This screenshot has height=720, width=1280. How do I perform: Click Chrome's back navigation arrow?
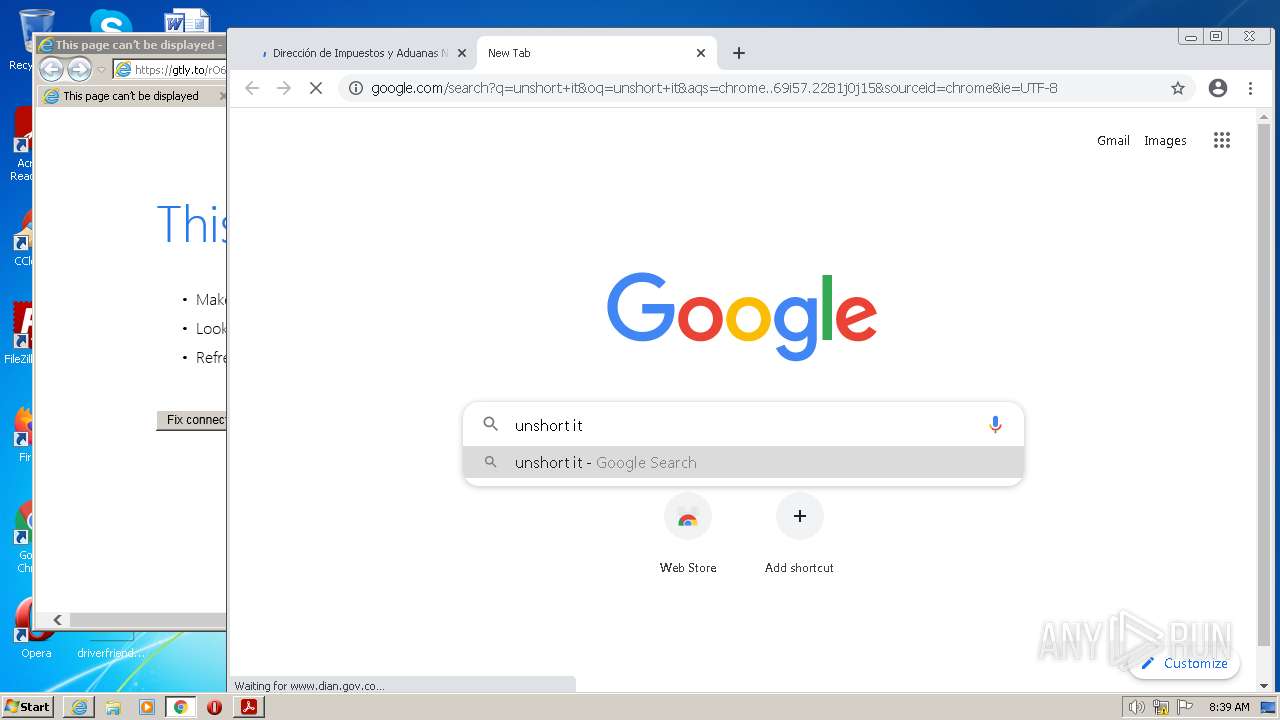click(x=252, y=88)
